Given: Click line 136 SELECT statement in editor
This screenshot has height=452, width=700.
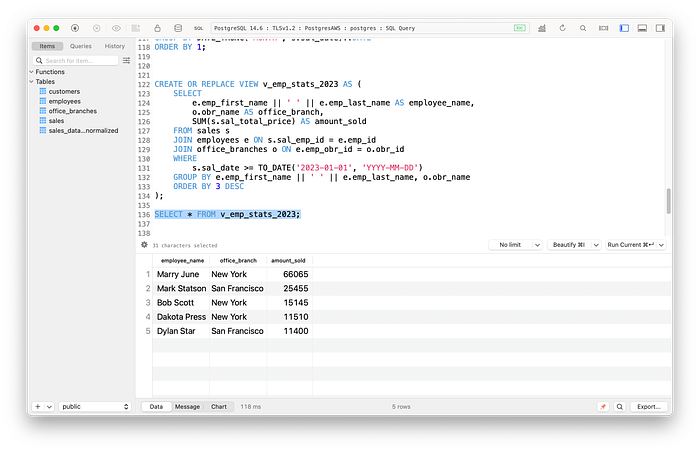Looking at the screenshot, I should tap(227, 214).
